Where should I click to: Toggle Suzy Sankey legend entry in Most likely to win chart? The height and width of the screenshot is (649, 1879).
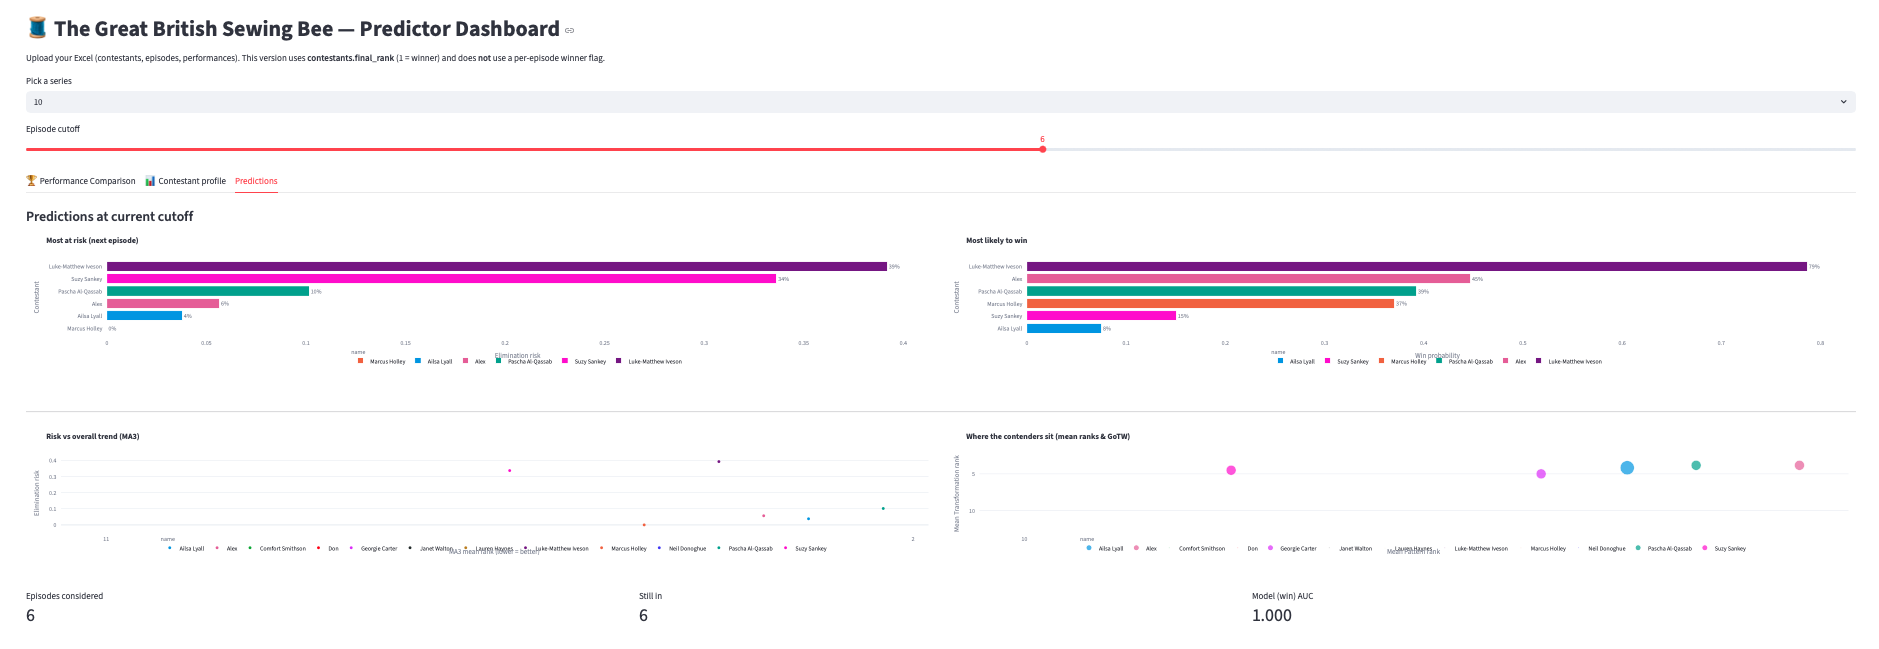[x=1352, y=362]
